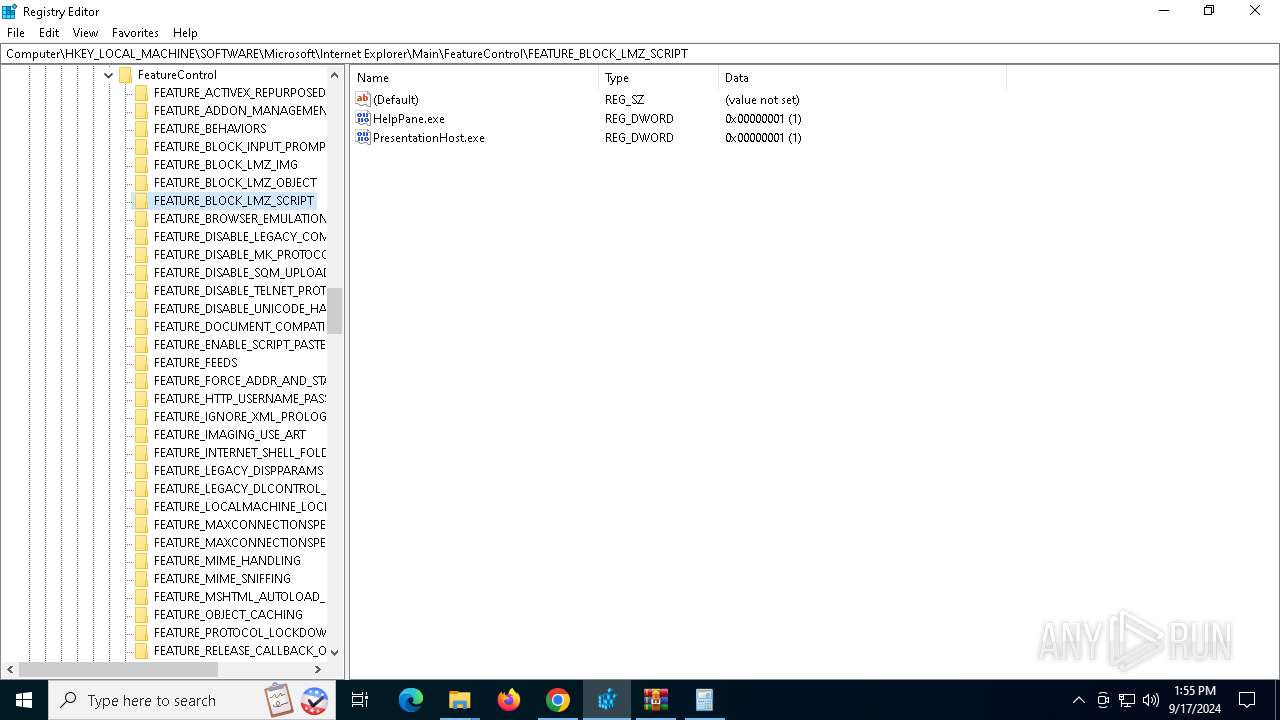Launch Firefox from the taskbar
1280x720 pixels.
tap(508, 700)
